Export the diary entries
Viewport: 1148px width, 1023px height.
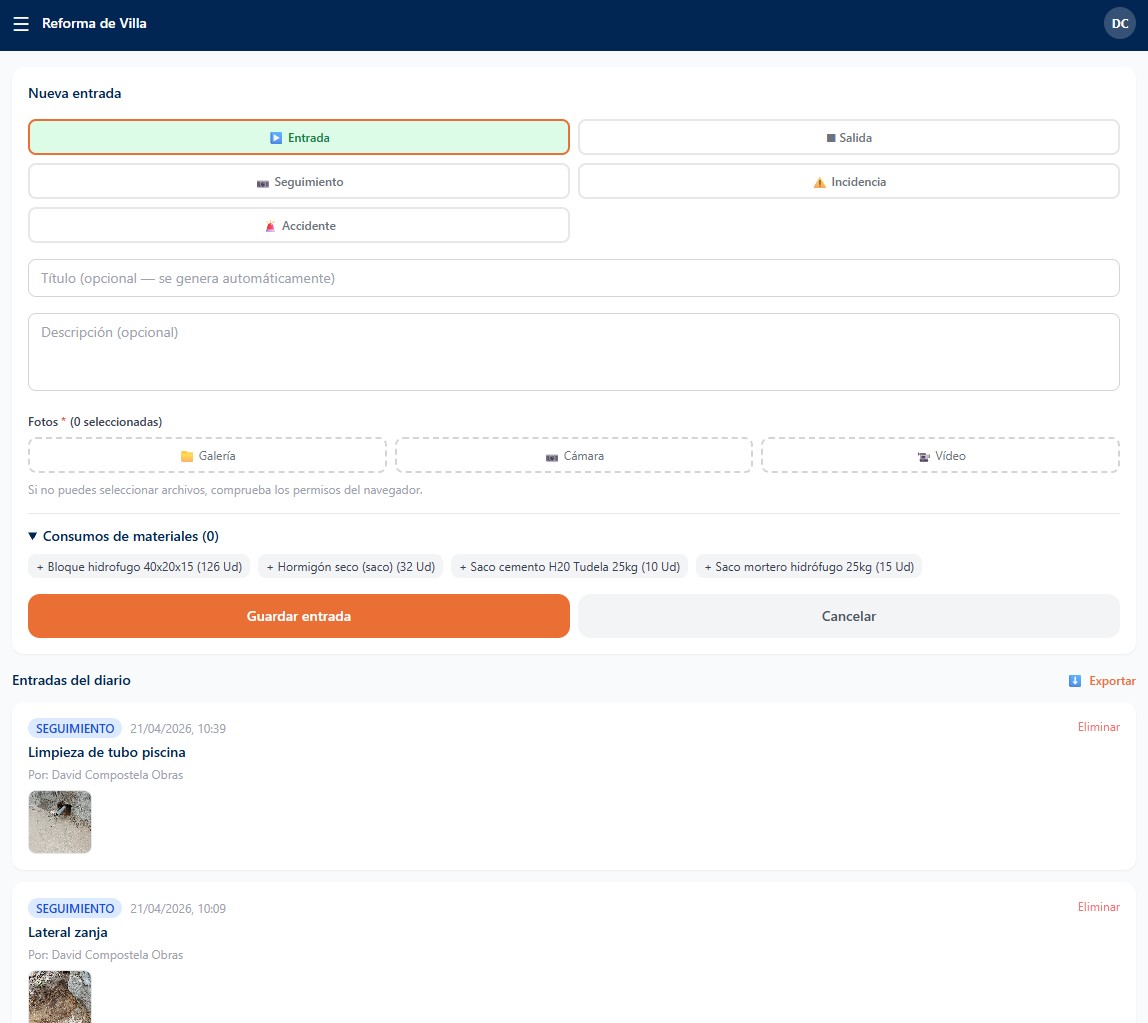(1102, 681)
